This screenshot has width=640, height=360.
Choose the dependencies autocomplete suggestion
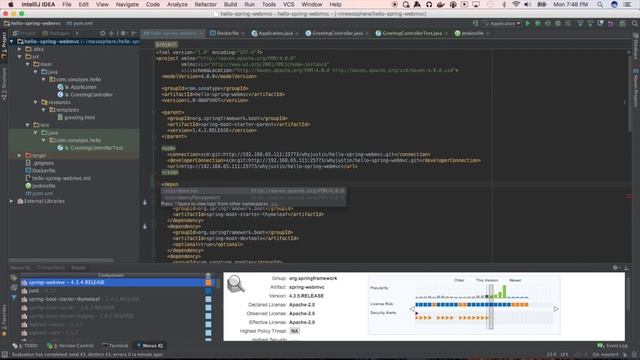(253, 191)
